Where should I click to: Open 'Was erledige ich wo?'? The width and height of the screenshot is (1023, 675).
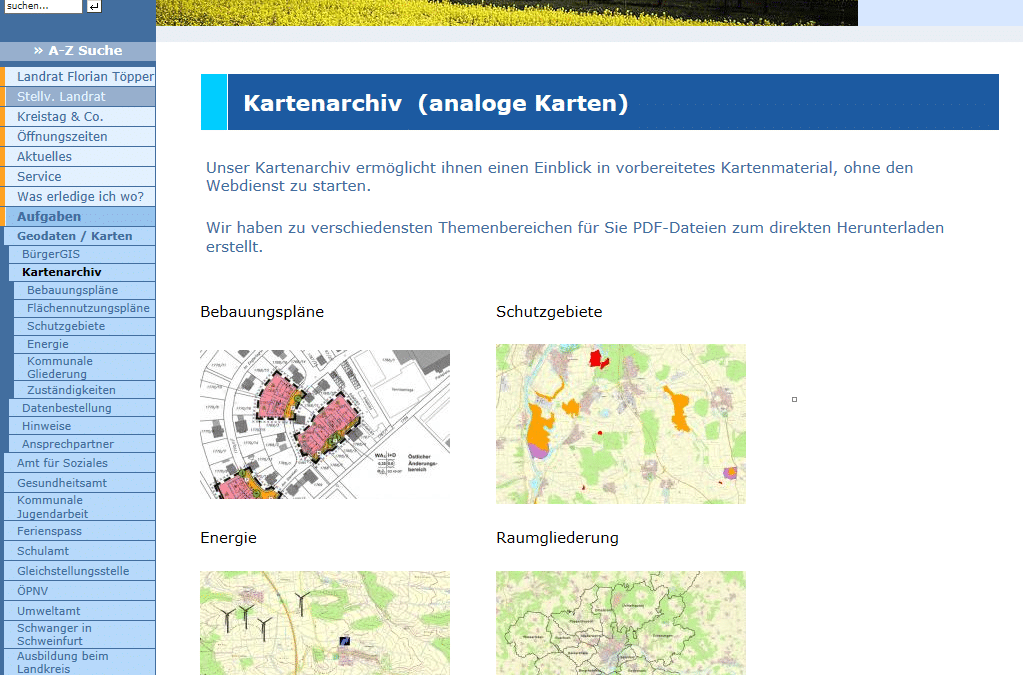point(80,196)
